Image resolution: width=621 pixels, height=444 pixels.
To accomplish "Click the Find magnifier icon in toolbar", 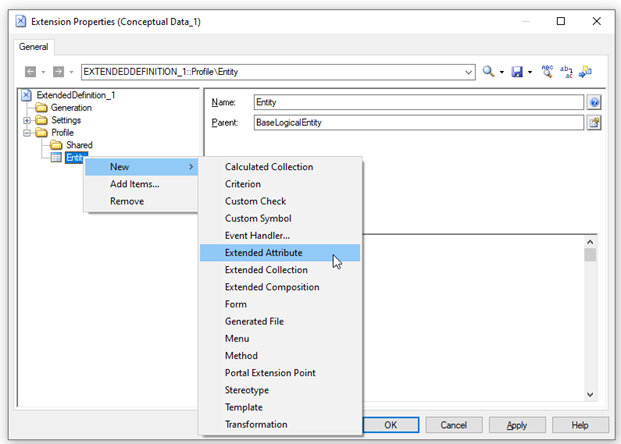I will 488,72.
